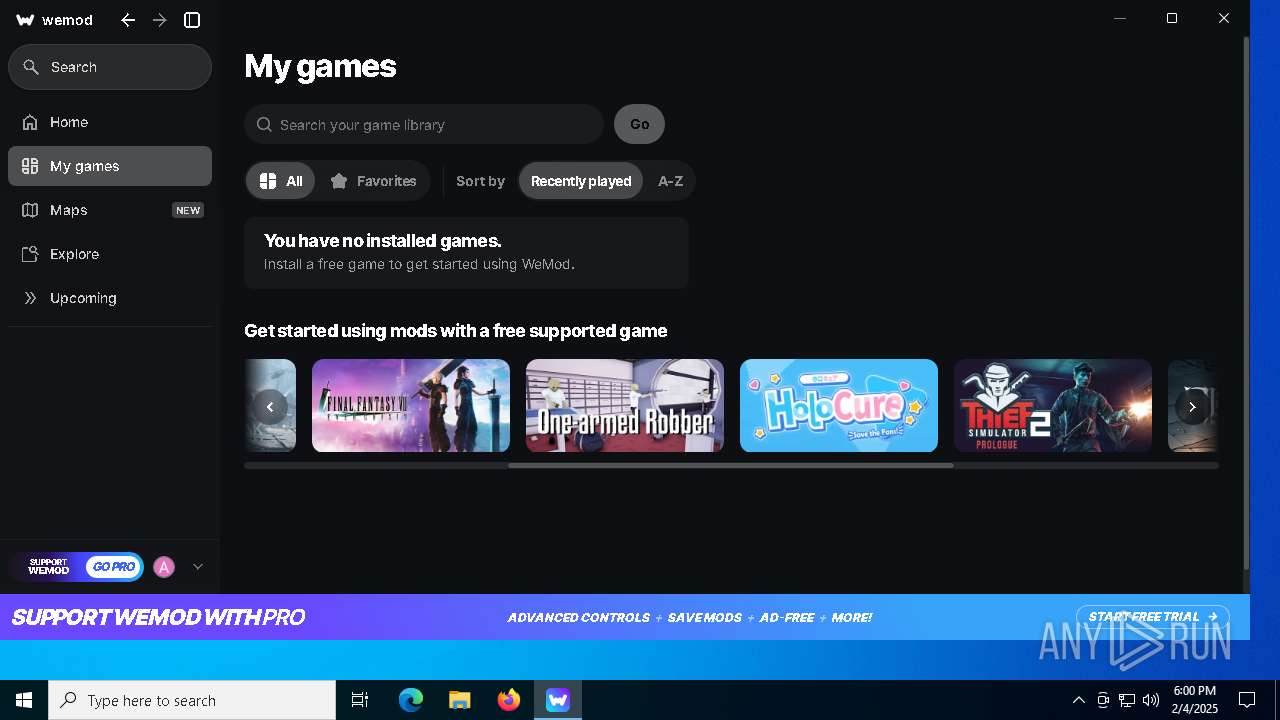Click the Home house icon

point(30,122)
